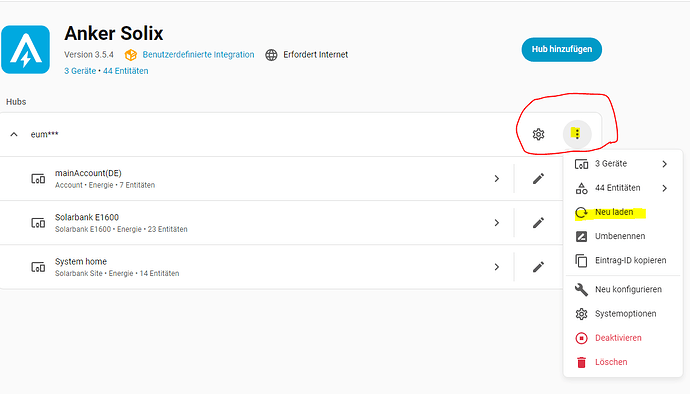Choose Löschen from the menu
This screenshot has height=394, width=690.
(x=623, y=362)
